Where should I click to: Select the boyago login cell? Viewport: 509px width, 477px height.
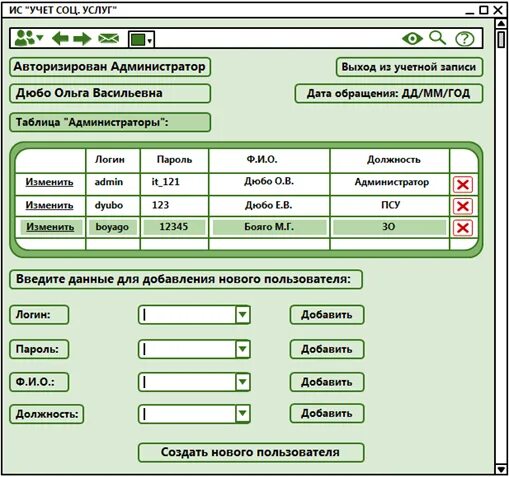[112, 227]
